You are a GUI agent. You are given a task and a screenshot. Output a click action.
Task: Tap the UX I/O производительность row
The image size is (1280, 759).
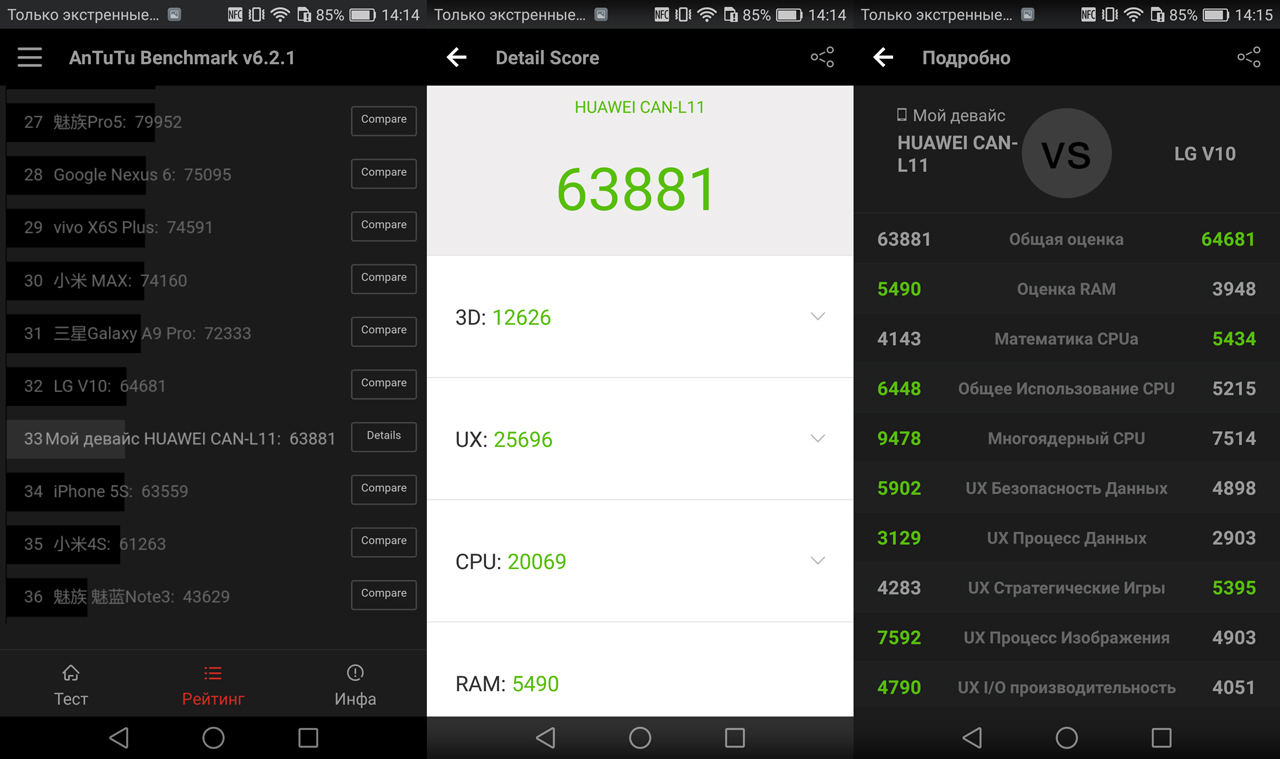click(1067, 687)
